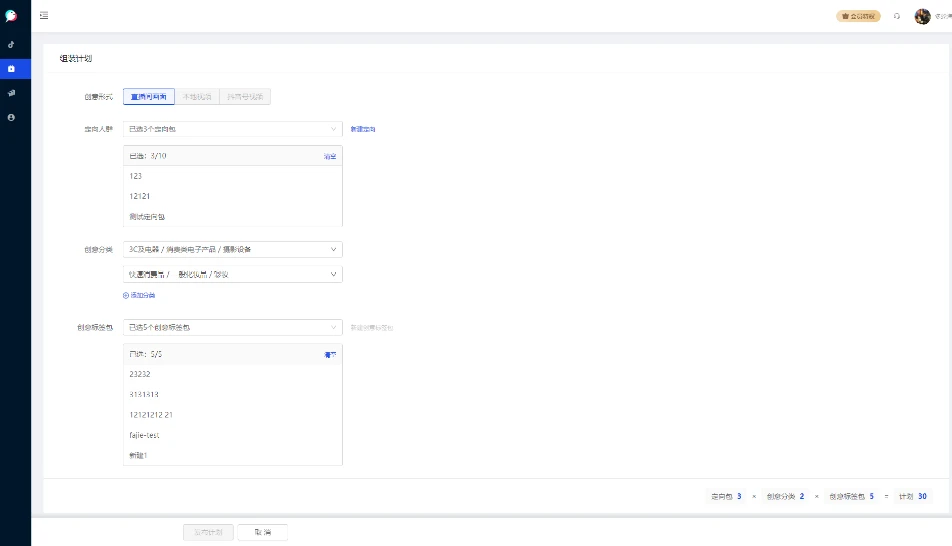
Task: Open the 3C及电器 creative category dropdown
Action: [232, 249]
